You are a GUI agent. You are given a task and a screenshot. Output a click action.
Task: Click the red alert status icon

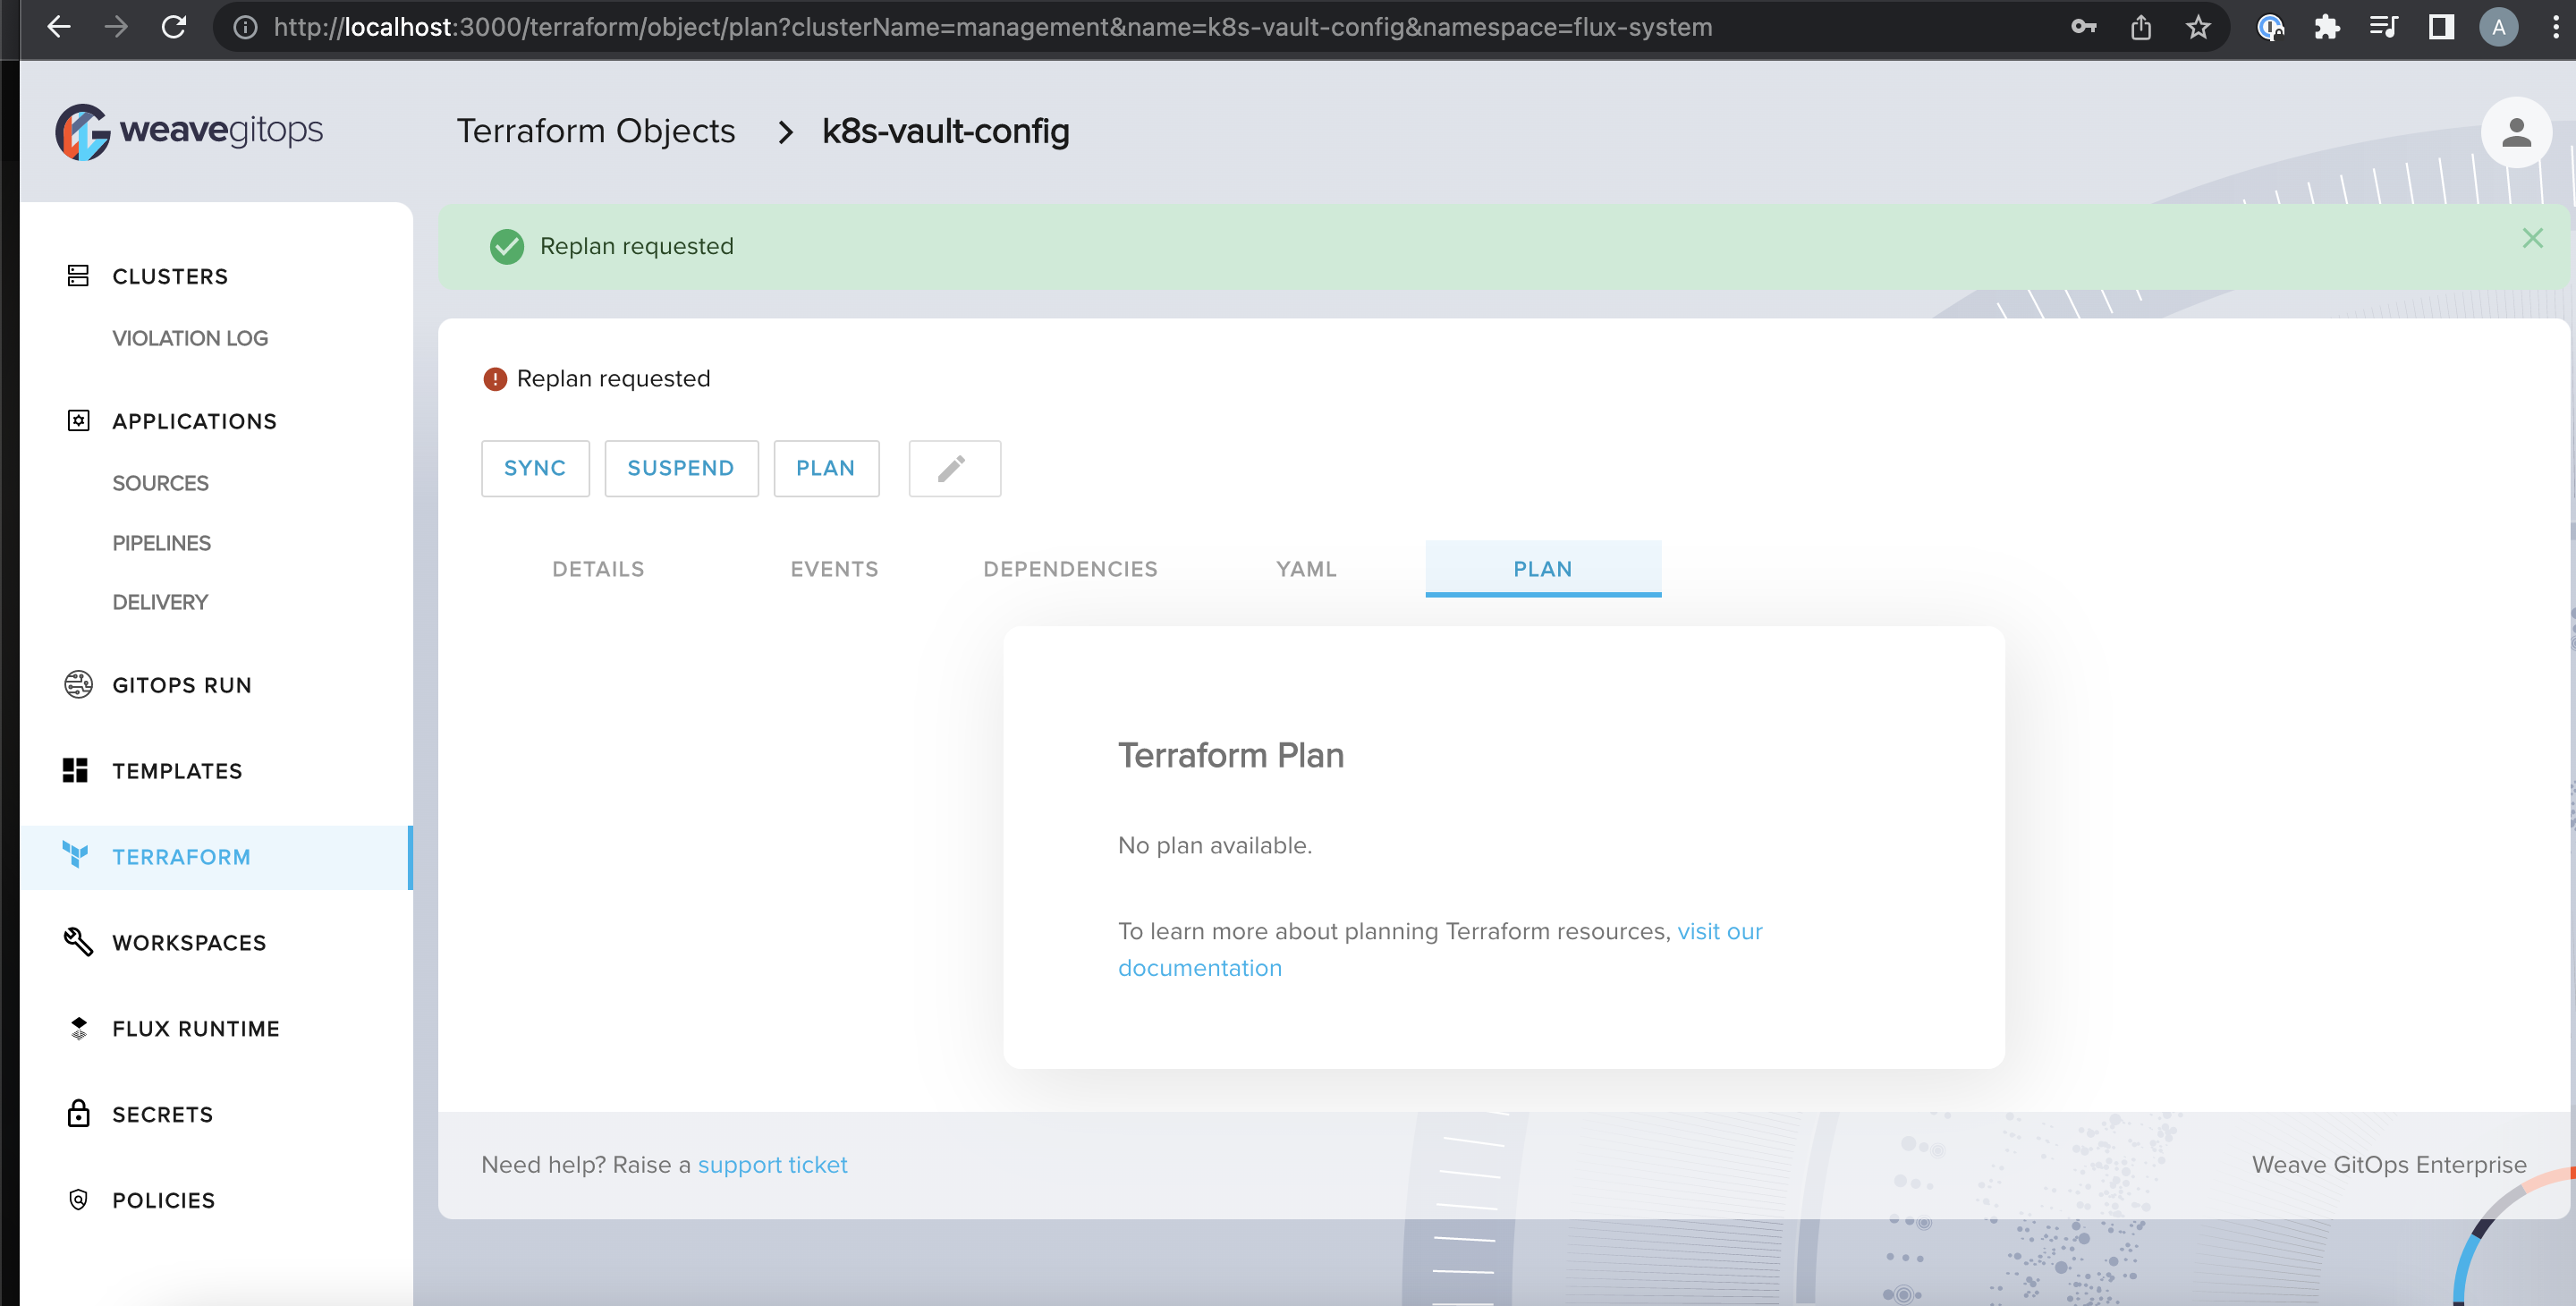click(x=495, y=379)
